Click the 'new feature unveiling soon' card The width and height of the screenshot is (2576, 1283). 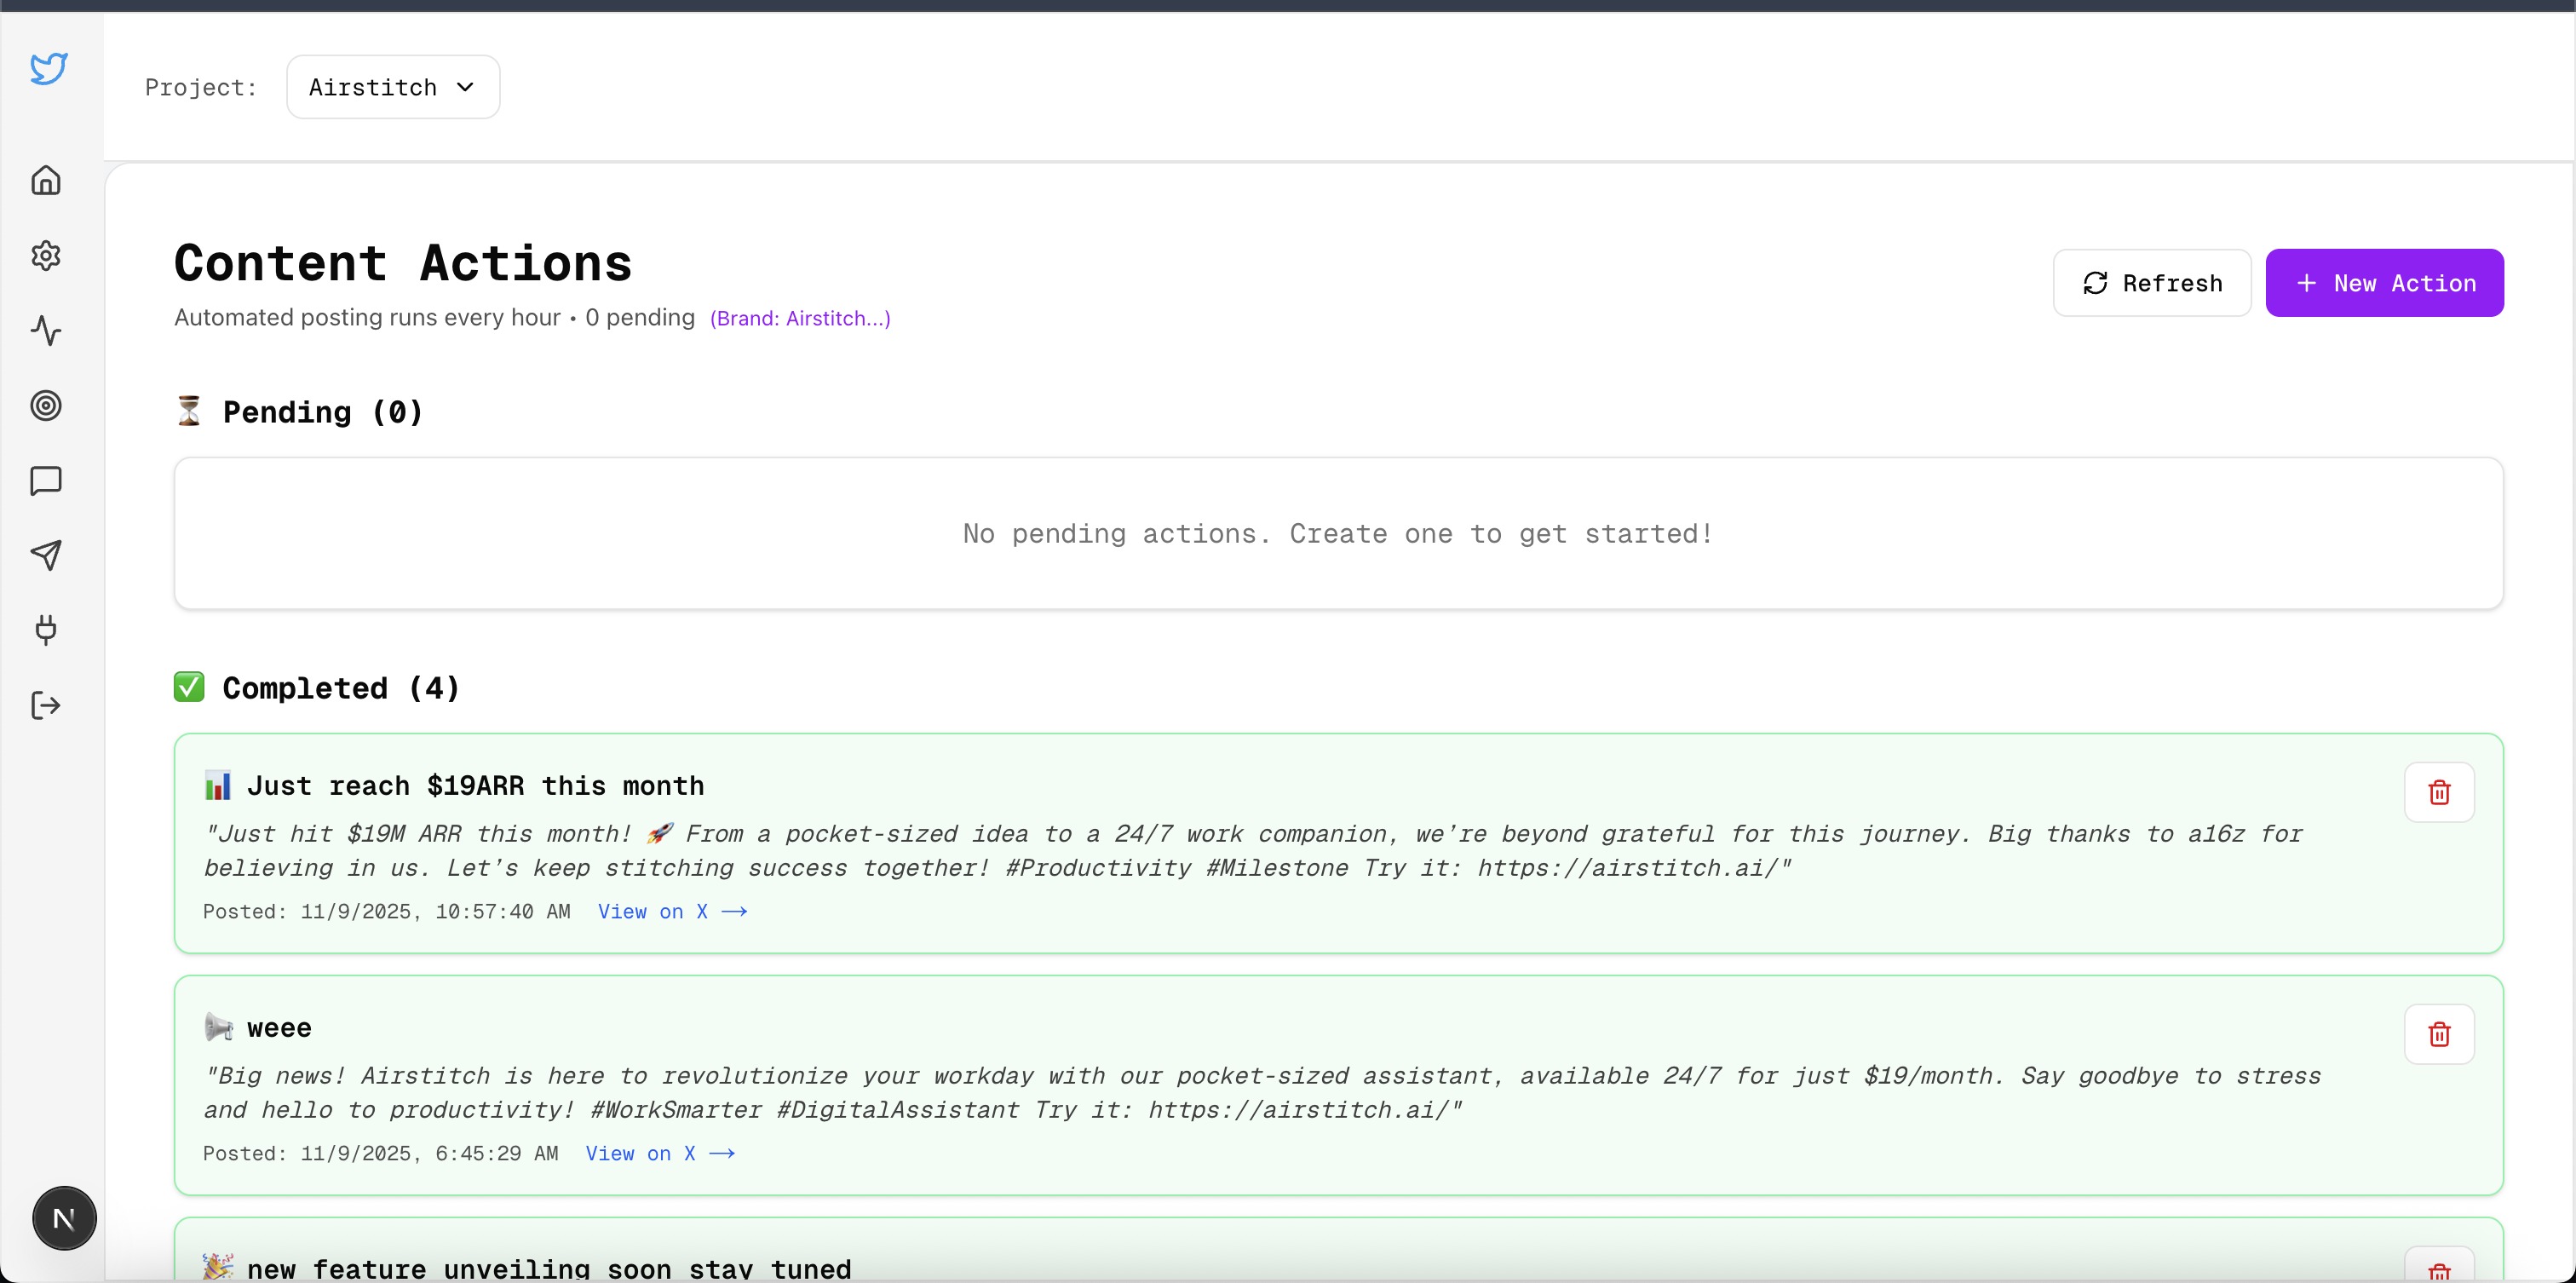click(549, 1268)
